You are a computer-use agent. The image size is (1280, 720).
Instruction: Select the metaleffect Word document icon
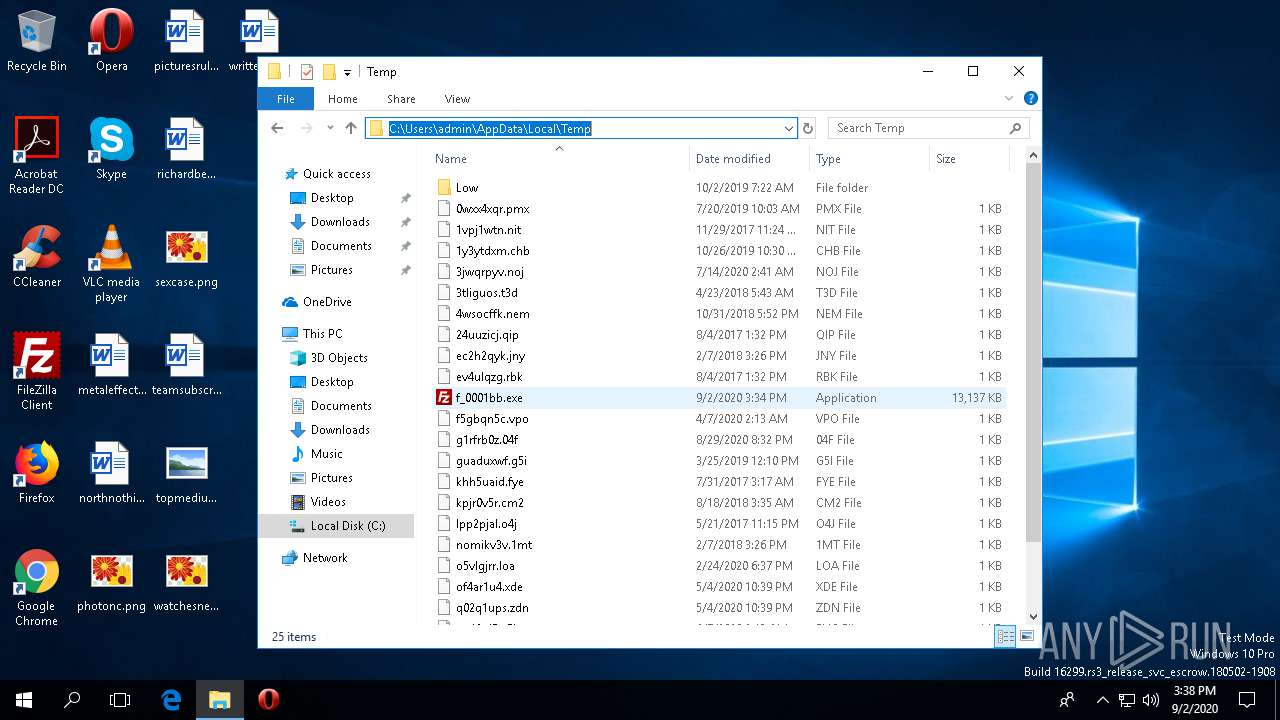pos(111,364)
